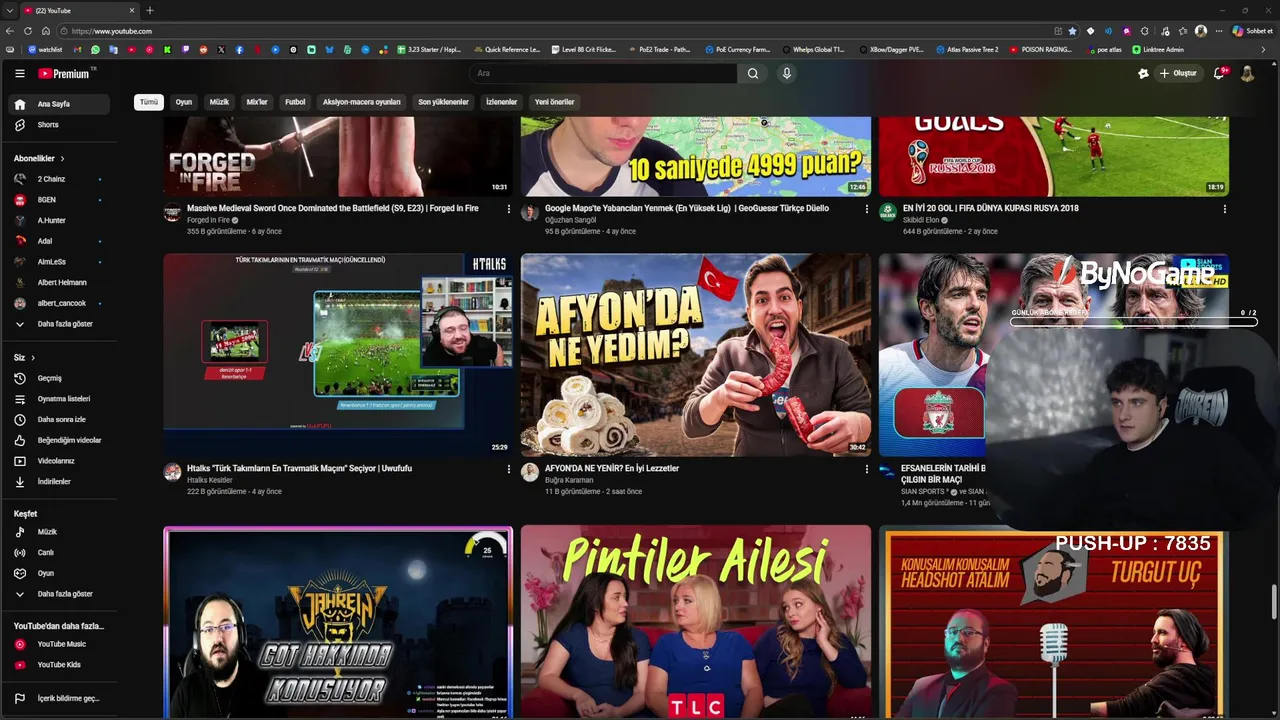The width and height of the screenshot is (1280, 720).
Task: Open the YouTube hamburger guide menu
Action: pos(19,73)
